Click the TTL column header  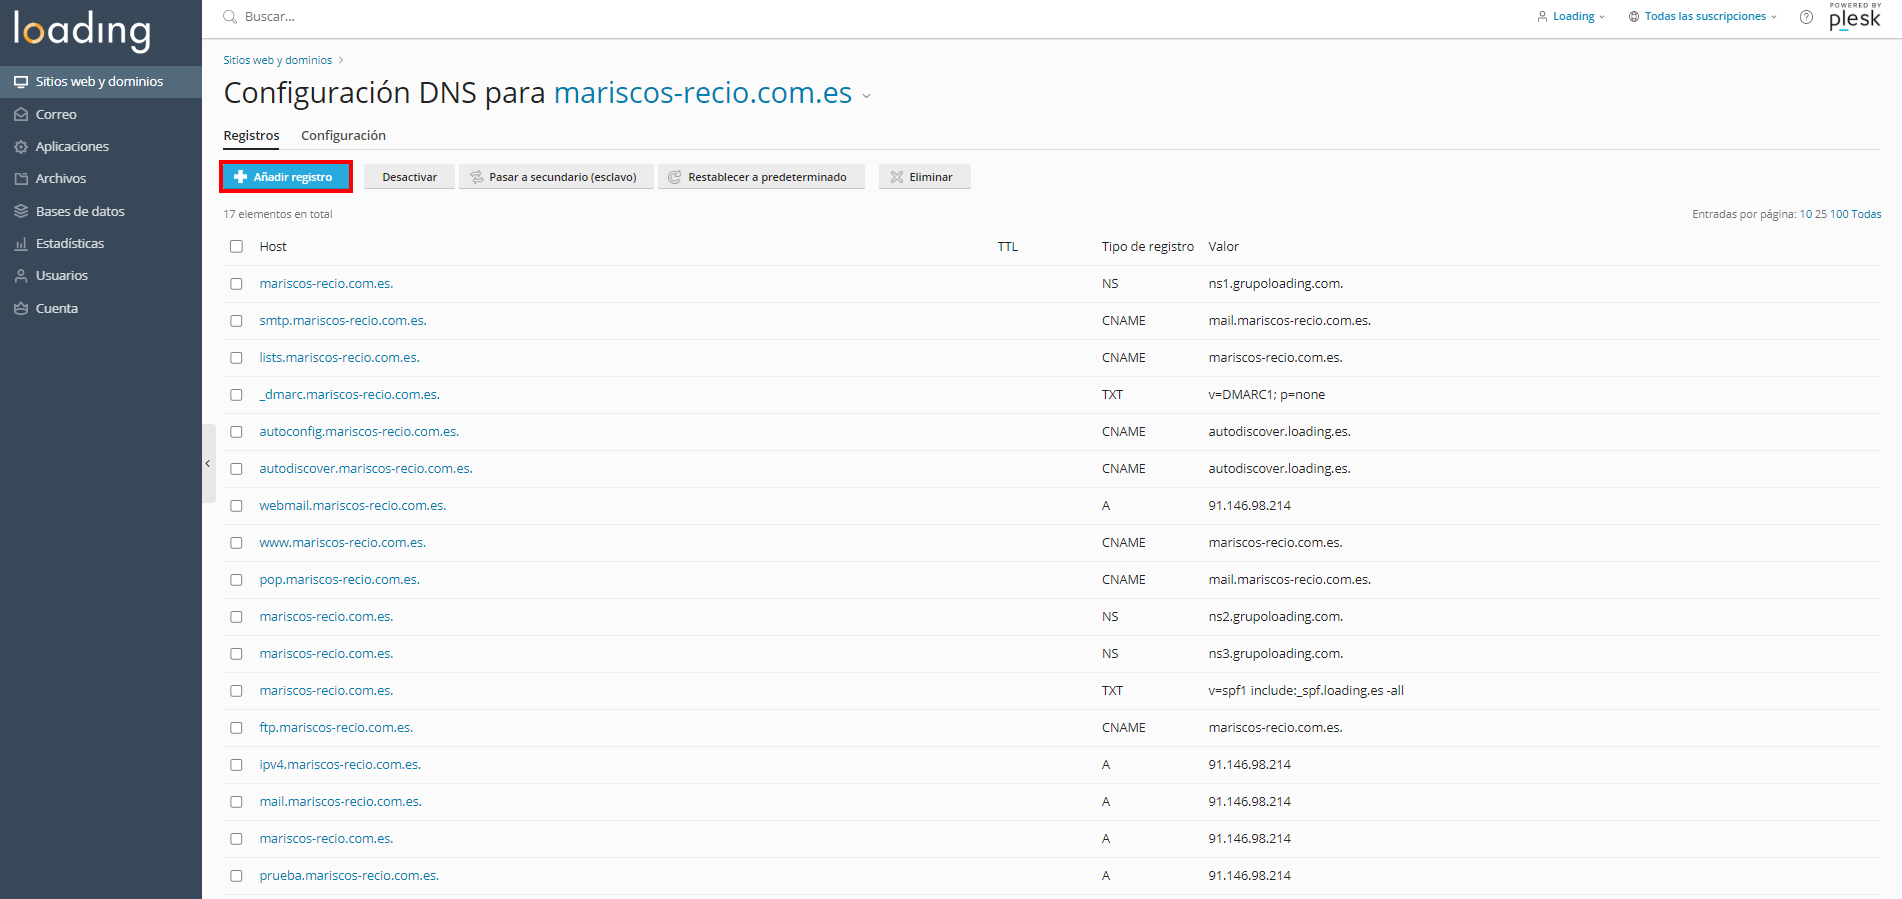pos(1008,247)
